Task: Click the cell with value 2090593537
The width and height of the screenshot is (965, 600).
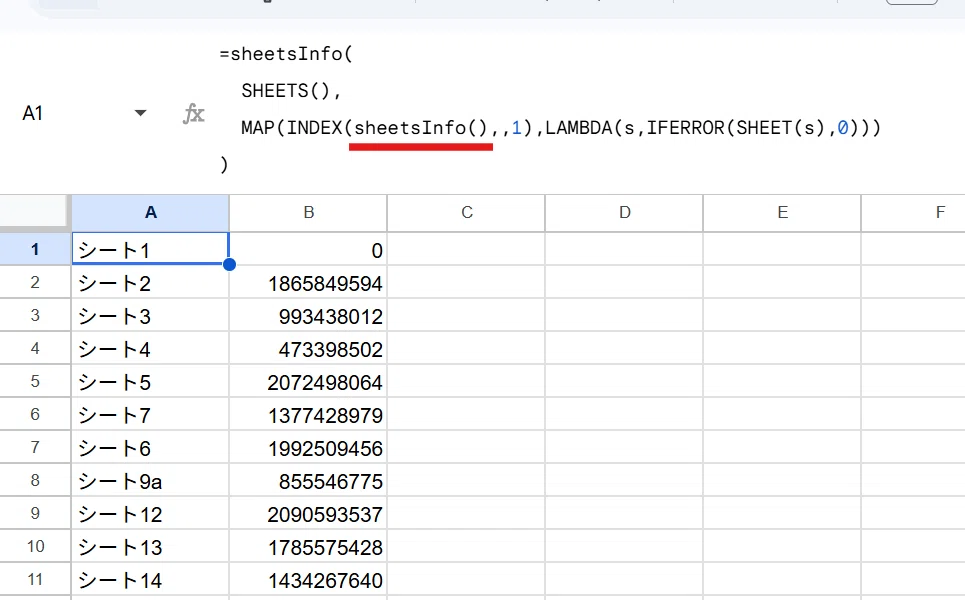Action: [308, 513]
